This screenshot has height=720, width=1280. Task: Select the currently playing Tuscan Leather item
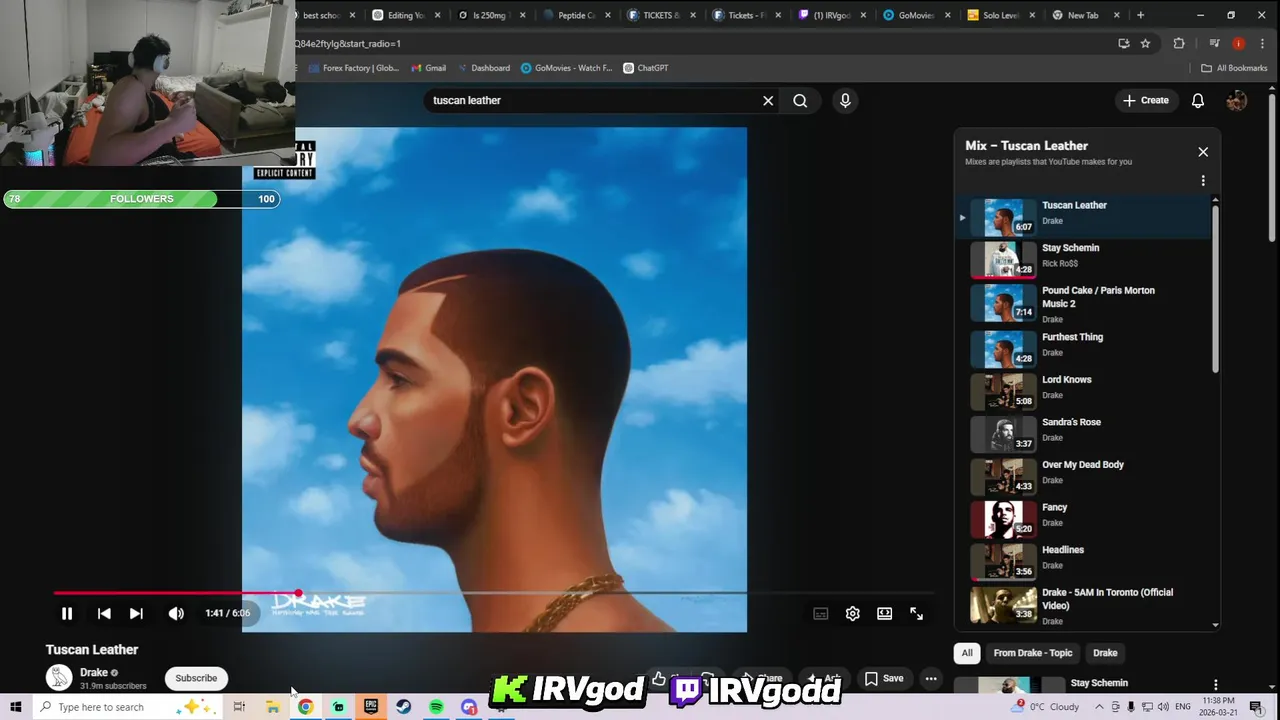coord(1082,216)
